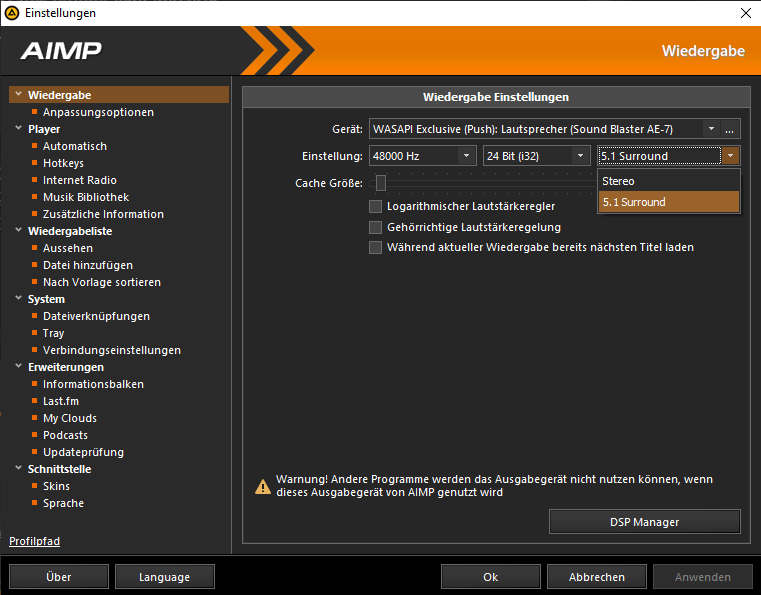
Task: Click the Language button
Action: coord(165,577)
